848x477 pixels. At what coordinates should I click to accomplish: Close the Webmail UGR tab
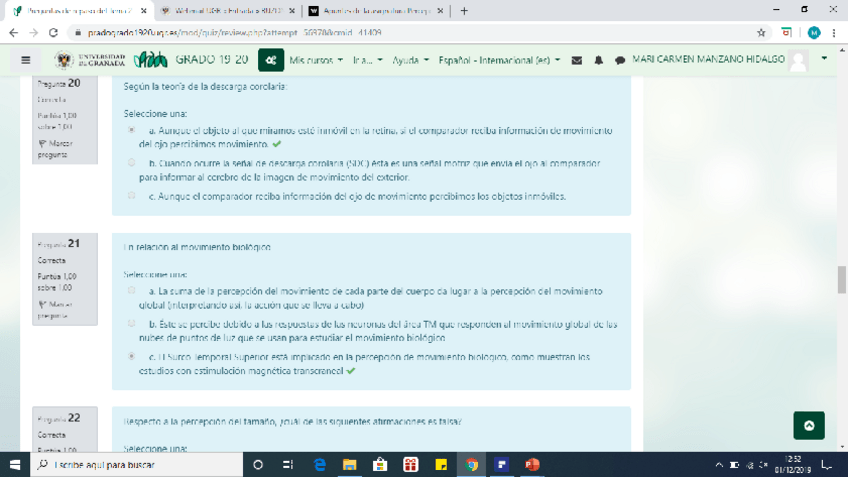click(292, 11)
